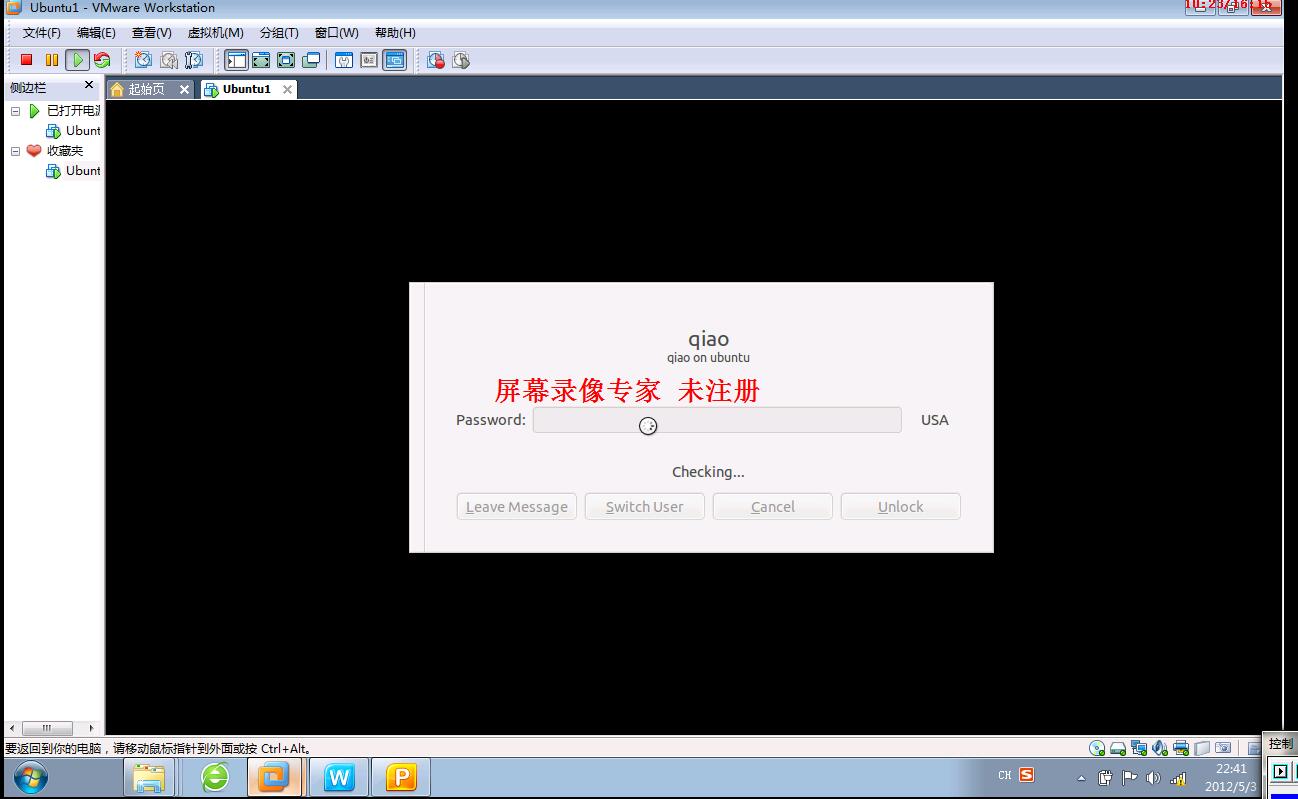Click the camera status bar icon

point(1223,748)
